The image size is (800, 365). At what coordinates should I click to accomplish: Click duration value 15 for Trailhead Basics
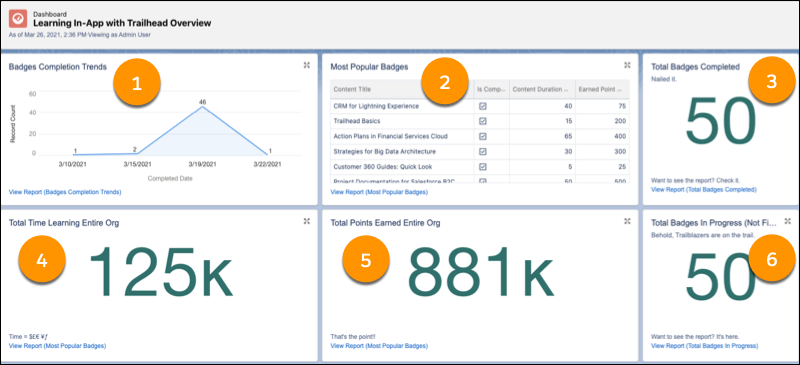pyautogui.click(x=569, y=121)
